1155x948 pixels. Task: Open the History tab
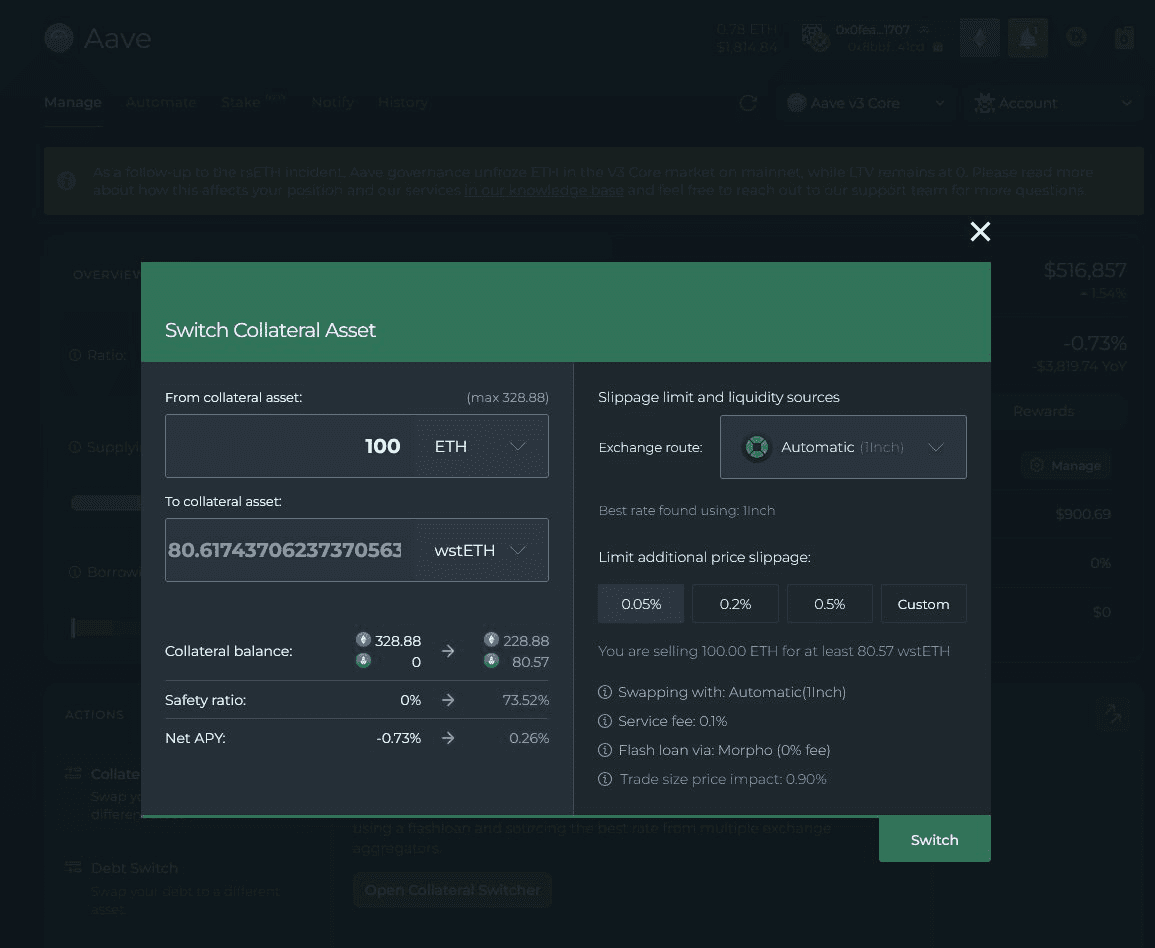[403, 102]
